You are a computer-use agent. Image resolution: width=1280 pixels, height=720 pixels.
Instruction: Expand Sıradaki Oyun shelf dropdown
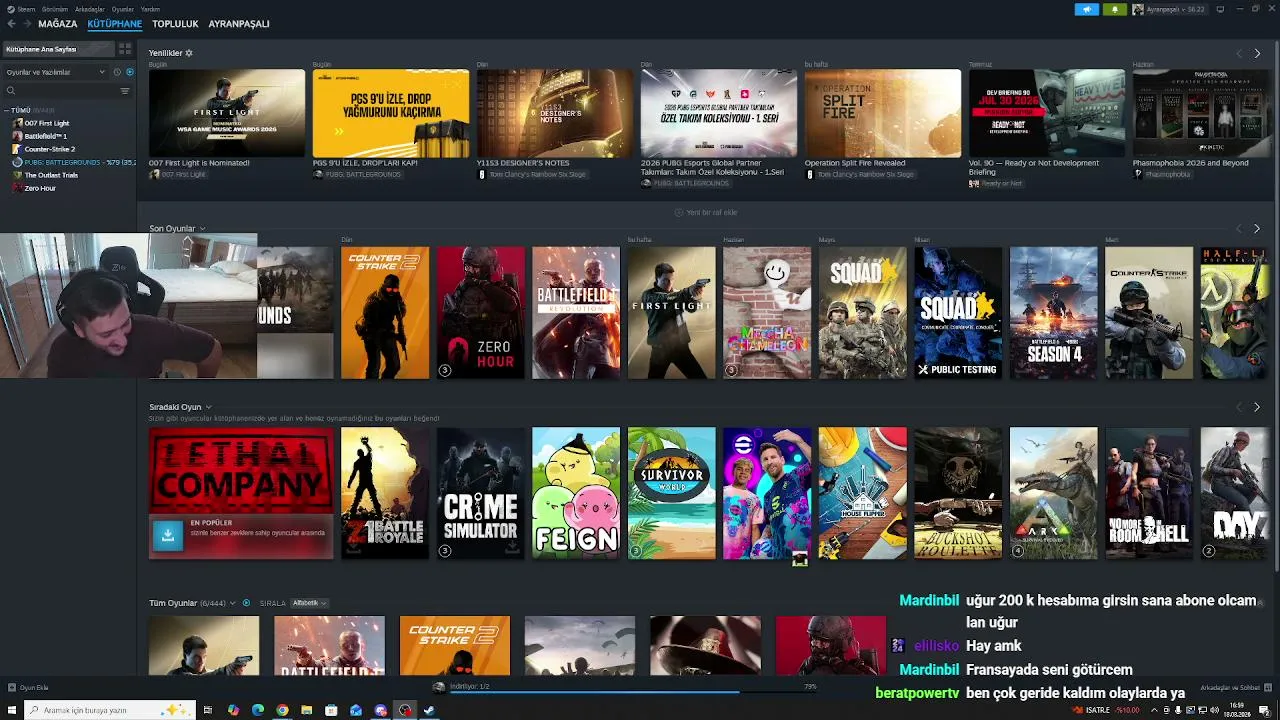click(208, 407)
